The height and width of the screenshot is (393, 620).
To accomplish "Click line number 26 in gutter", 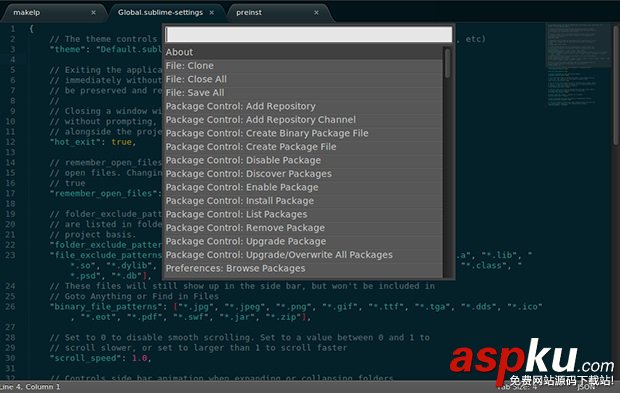I will point(10,306).
